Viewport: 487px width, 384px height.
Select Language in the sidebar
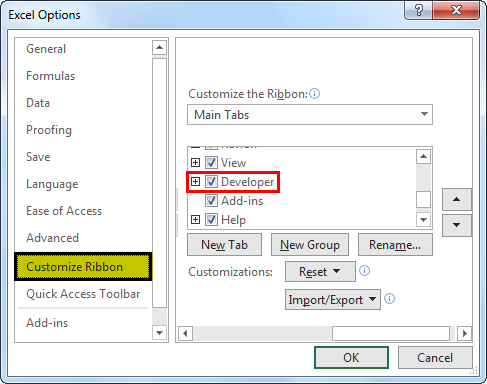(x=52, y=184)
